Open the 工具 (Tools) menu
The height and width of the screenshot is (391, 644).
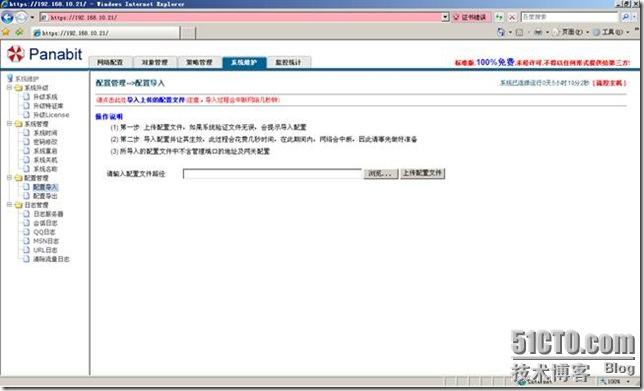point(611,32)
